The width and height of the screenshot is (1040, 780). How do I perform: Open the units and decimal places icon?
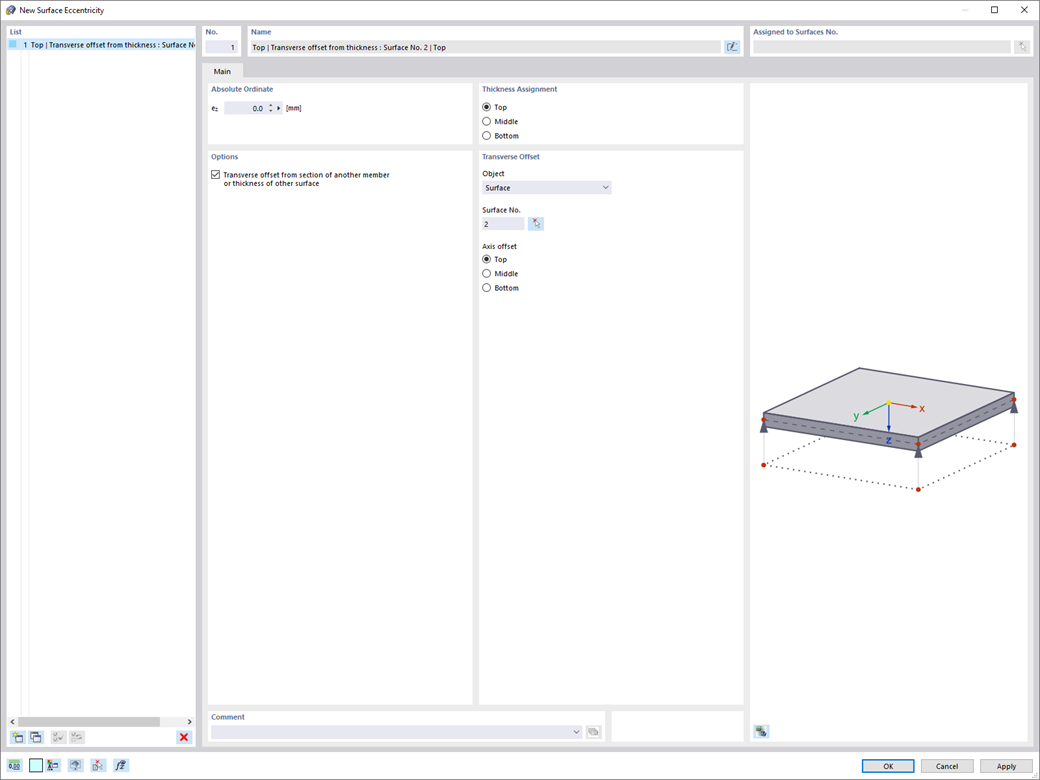(15, 765)
